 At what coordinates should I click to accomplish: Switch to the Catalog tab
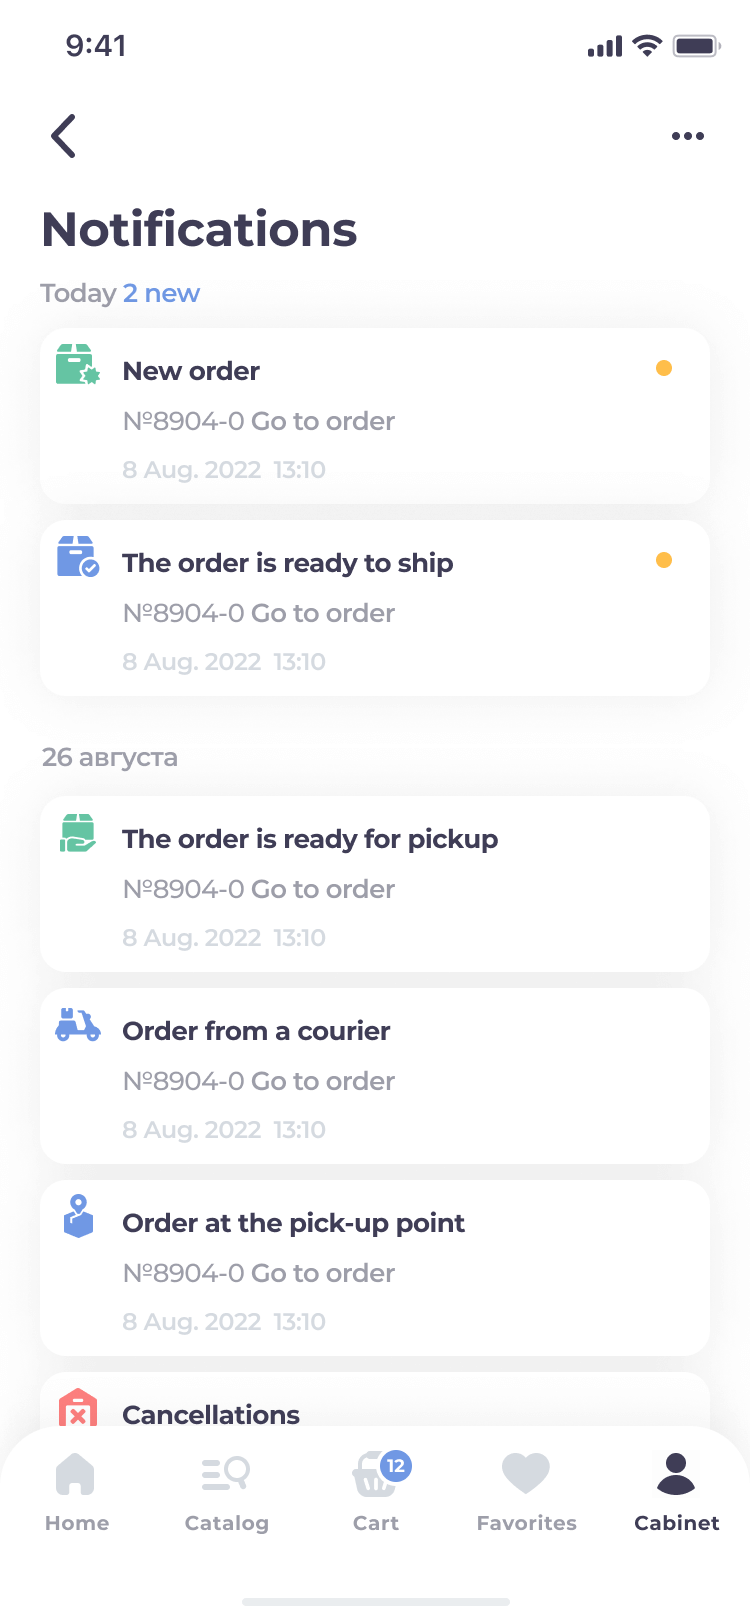click(x=227, y=1492)
